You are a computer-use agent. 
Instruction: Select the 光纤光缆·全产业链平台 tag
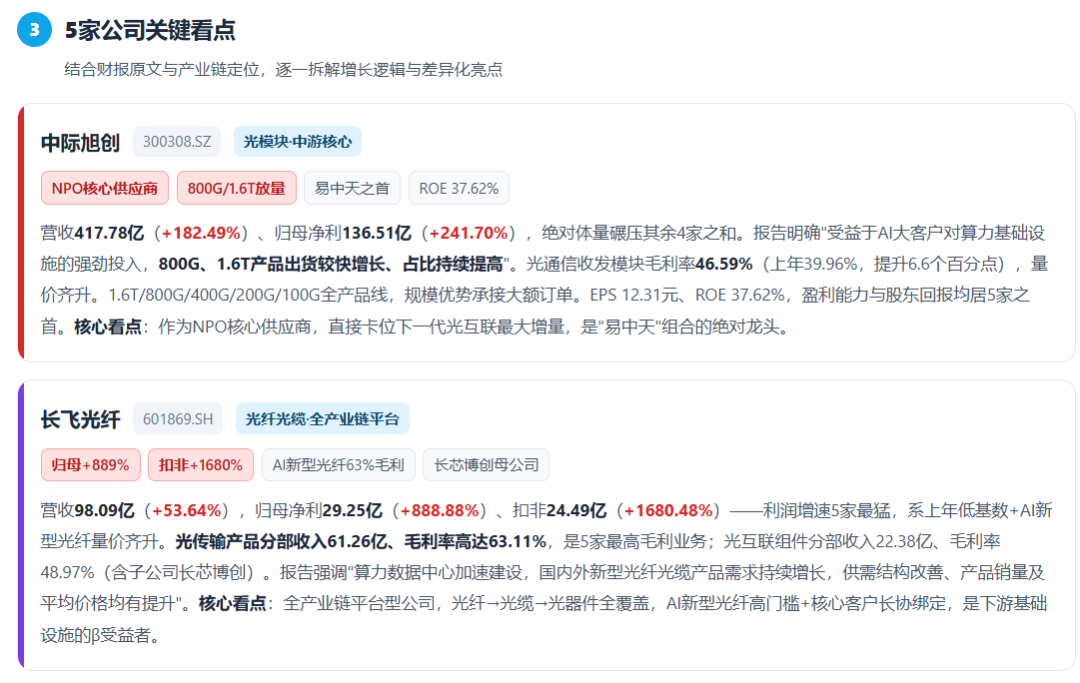click(x=322, y=419)
